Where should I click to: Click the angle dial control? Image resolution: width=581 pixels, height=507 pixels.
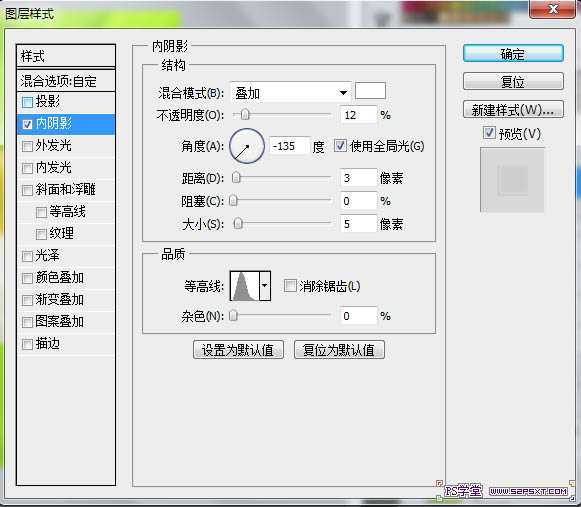pos(247,146)
